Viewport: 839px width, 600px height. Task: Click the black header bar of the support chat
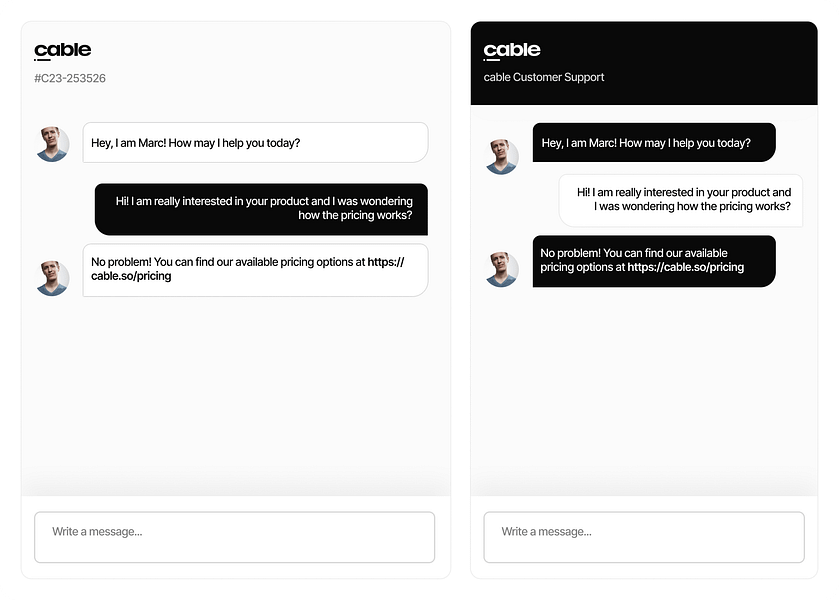pyautogui.click(x=700, y=62)
